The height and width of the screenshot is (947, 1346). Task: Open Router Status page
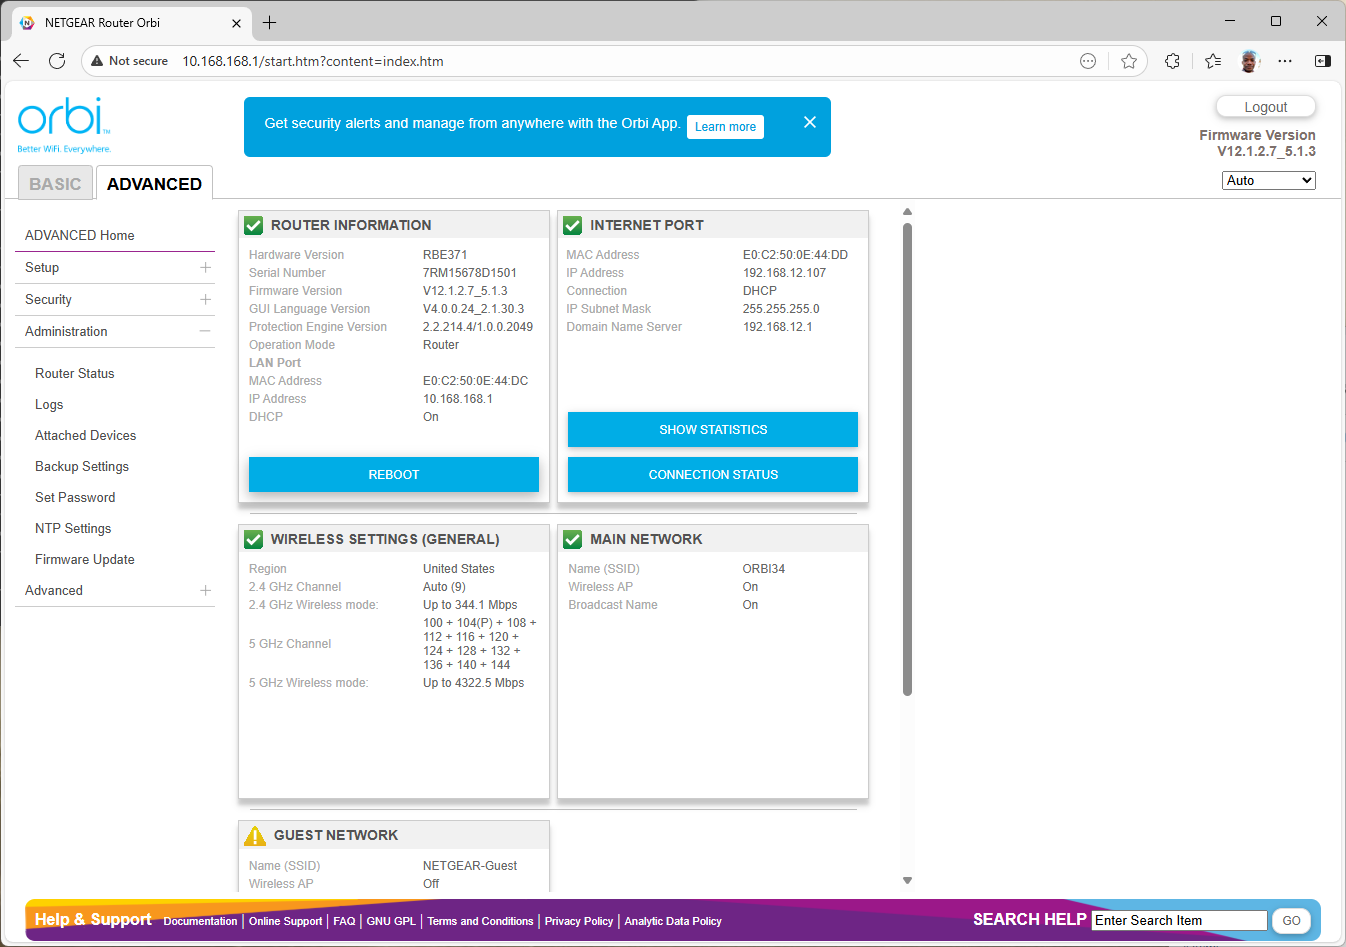coord(75,373)
